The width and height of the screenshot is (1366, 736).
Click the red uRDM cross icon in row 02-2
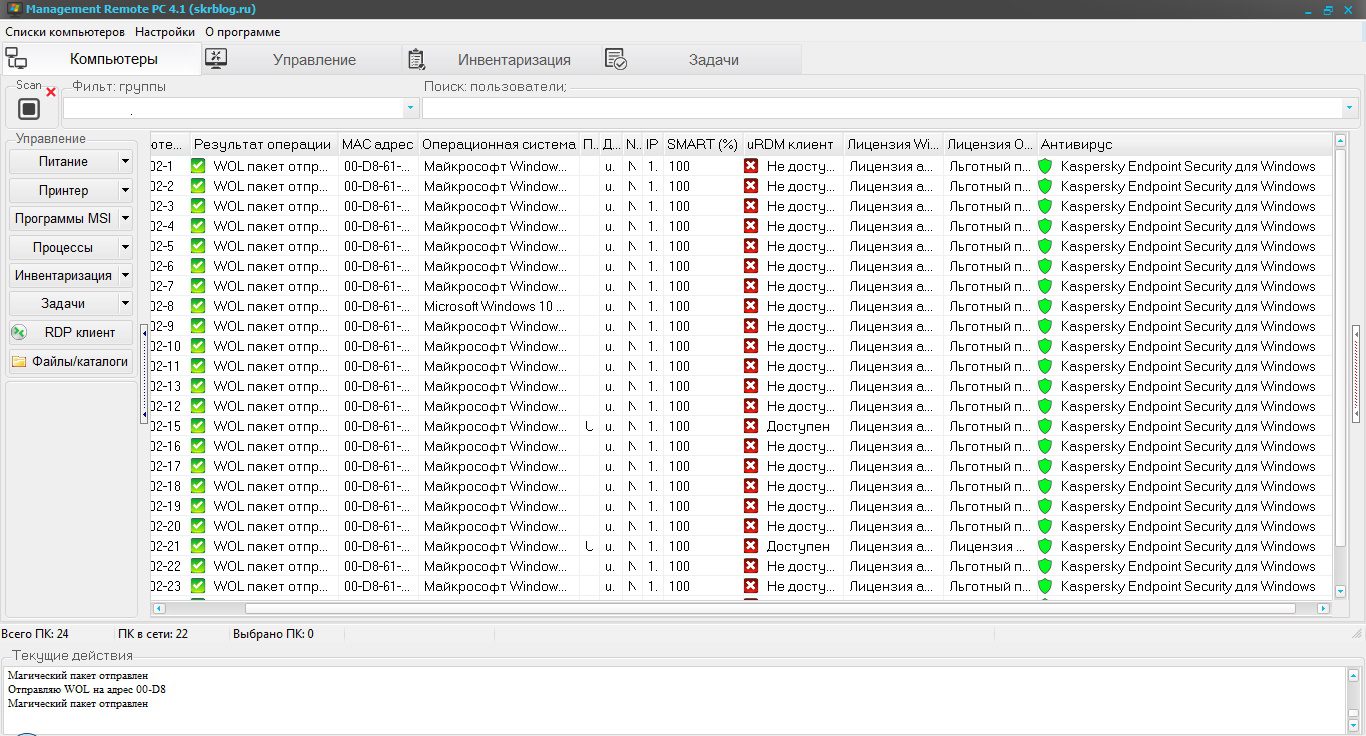(x=751, y=186)
